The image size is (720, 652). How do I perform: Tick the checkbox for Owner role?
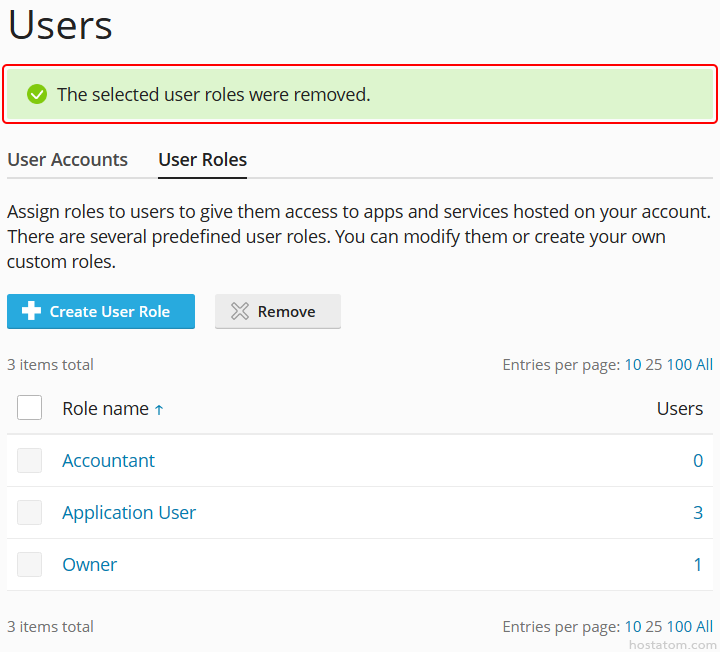point(29,565)
